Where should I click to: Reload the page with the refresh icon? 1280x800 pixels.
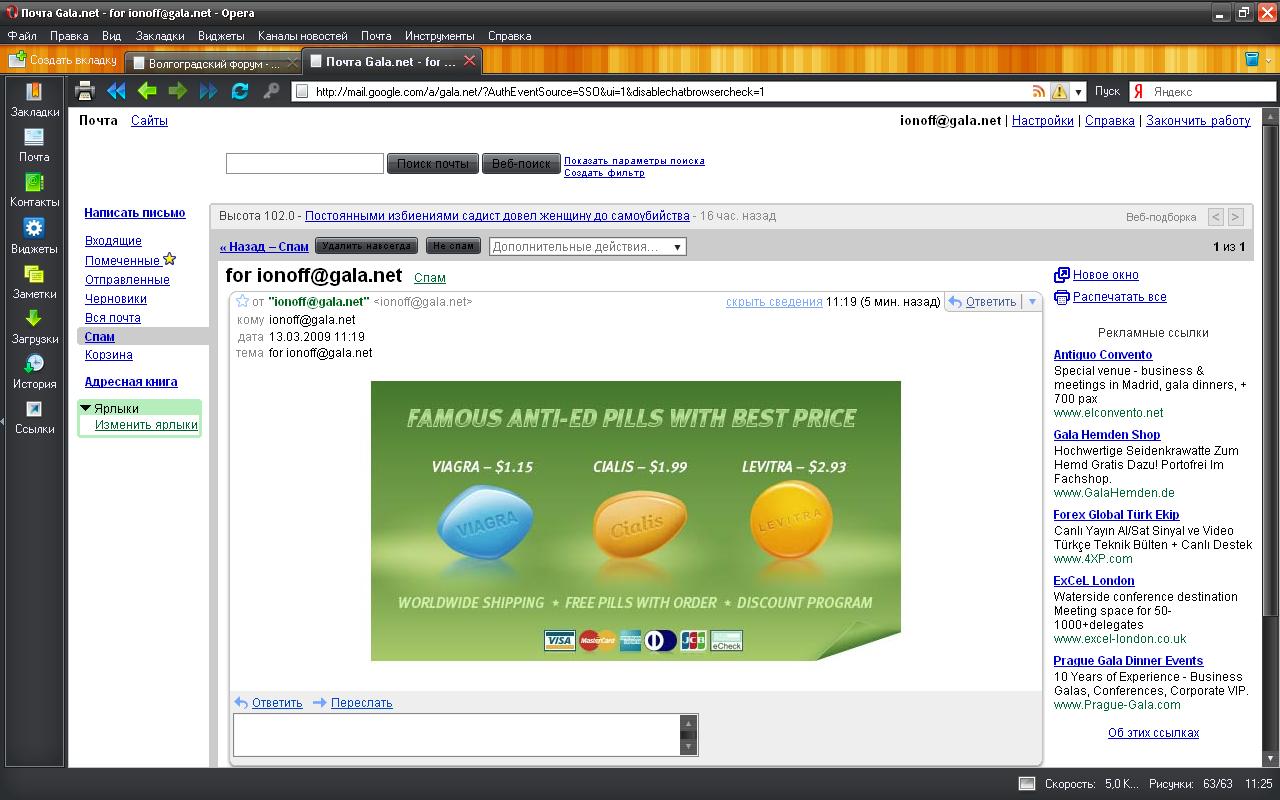(x=240, y=91)
